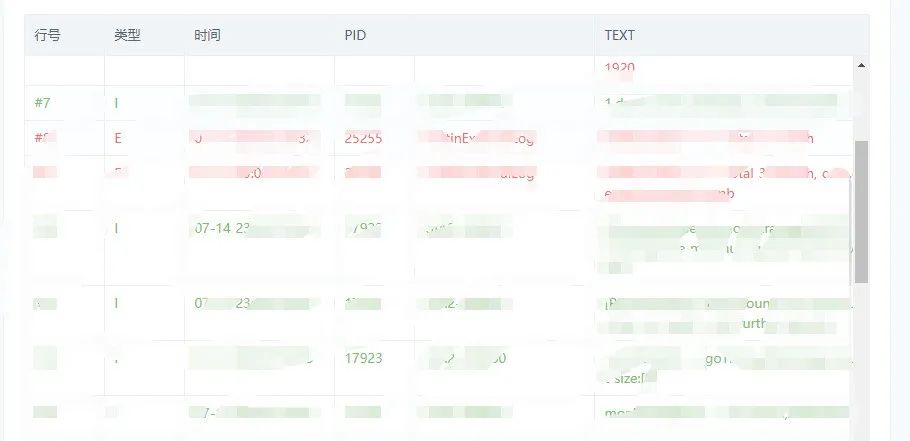910x441 pixels.
Task: Click the red 1920 text at top
Action: point(619,67)
